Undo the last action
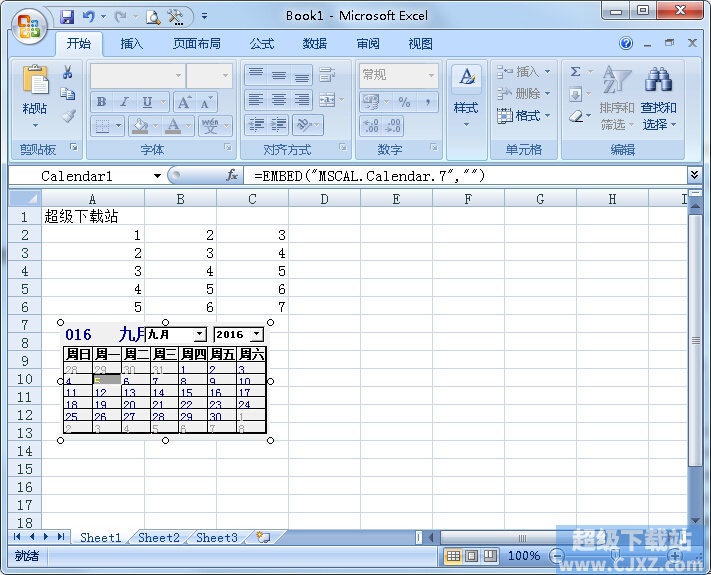The height and width of the screenshot is (575, 711). coord(88,17)
